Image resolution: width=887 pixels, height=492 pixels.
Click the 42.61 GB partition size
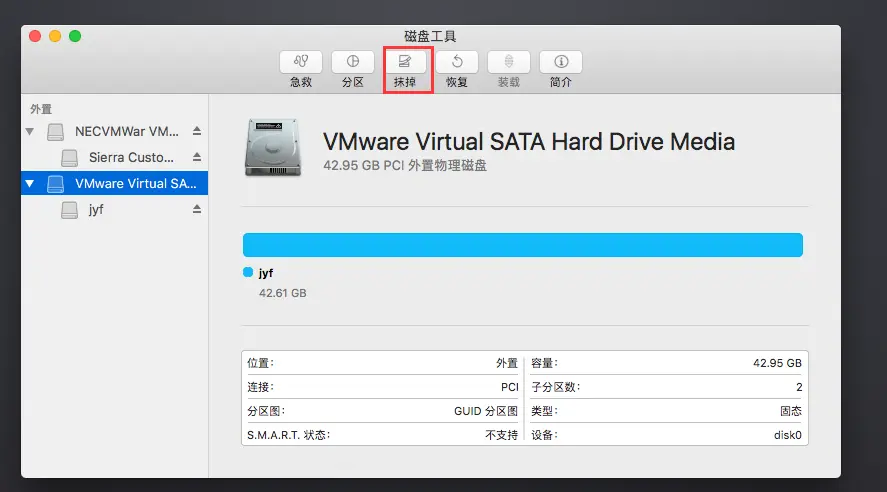pyautogui.click(x=283, y=293)
